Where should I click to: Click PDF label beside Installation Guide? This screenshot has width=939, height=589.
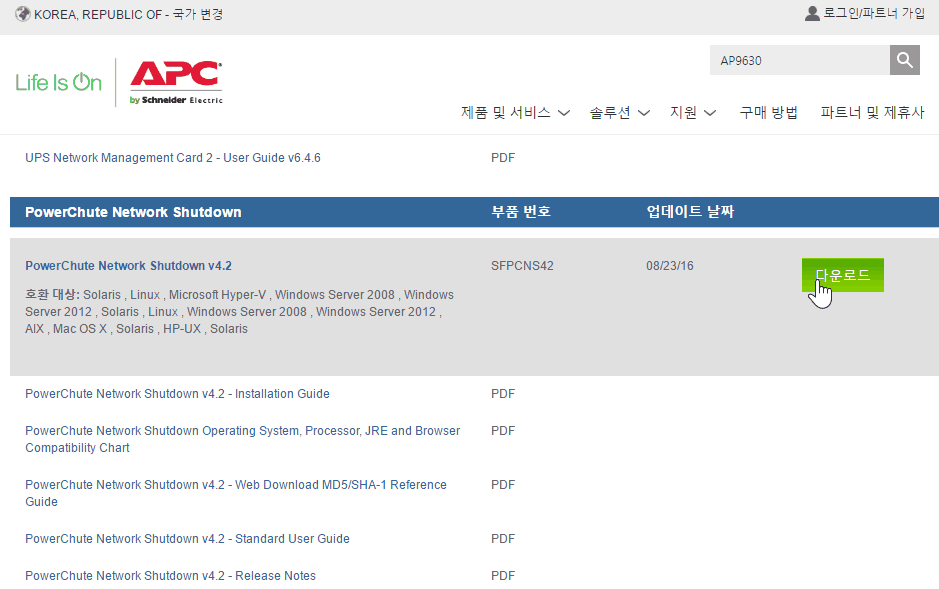pyautogui.click(x=503, y=394)
